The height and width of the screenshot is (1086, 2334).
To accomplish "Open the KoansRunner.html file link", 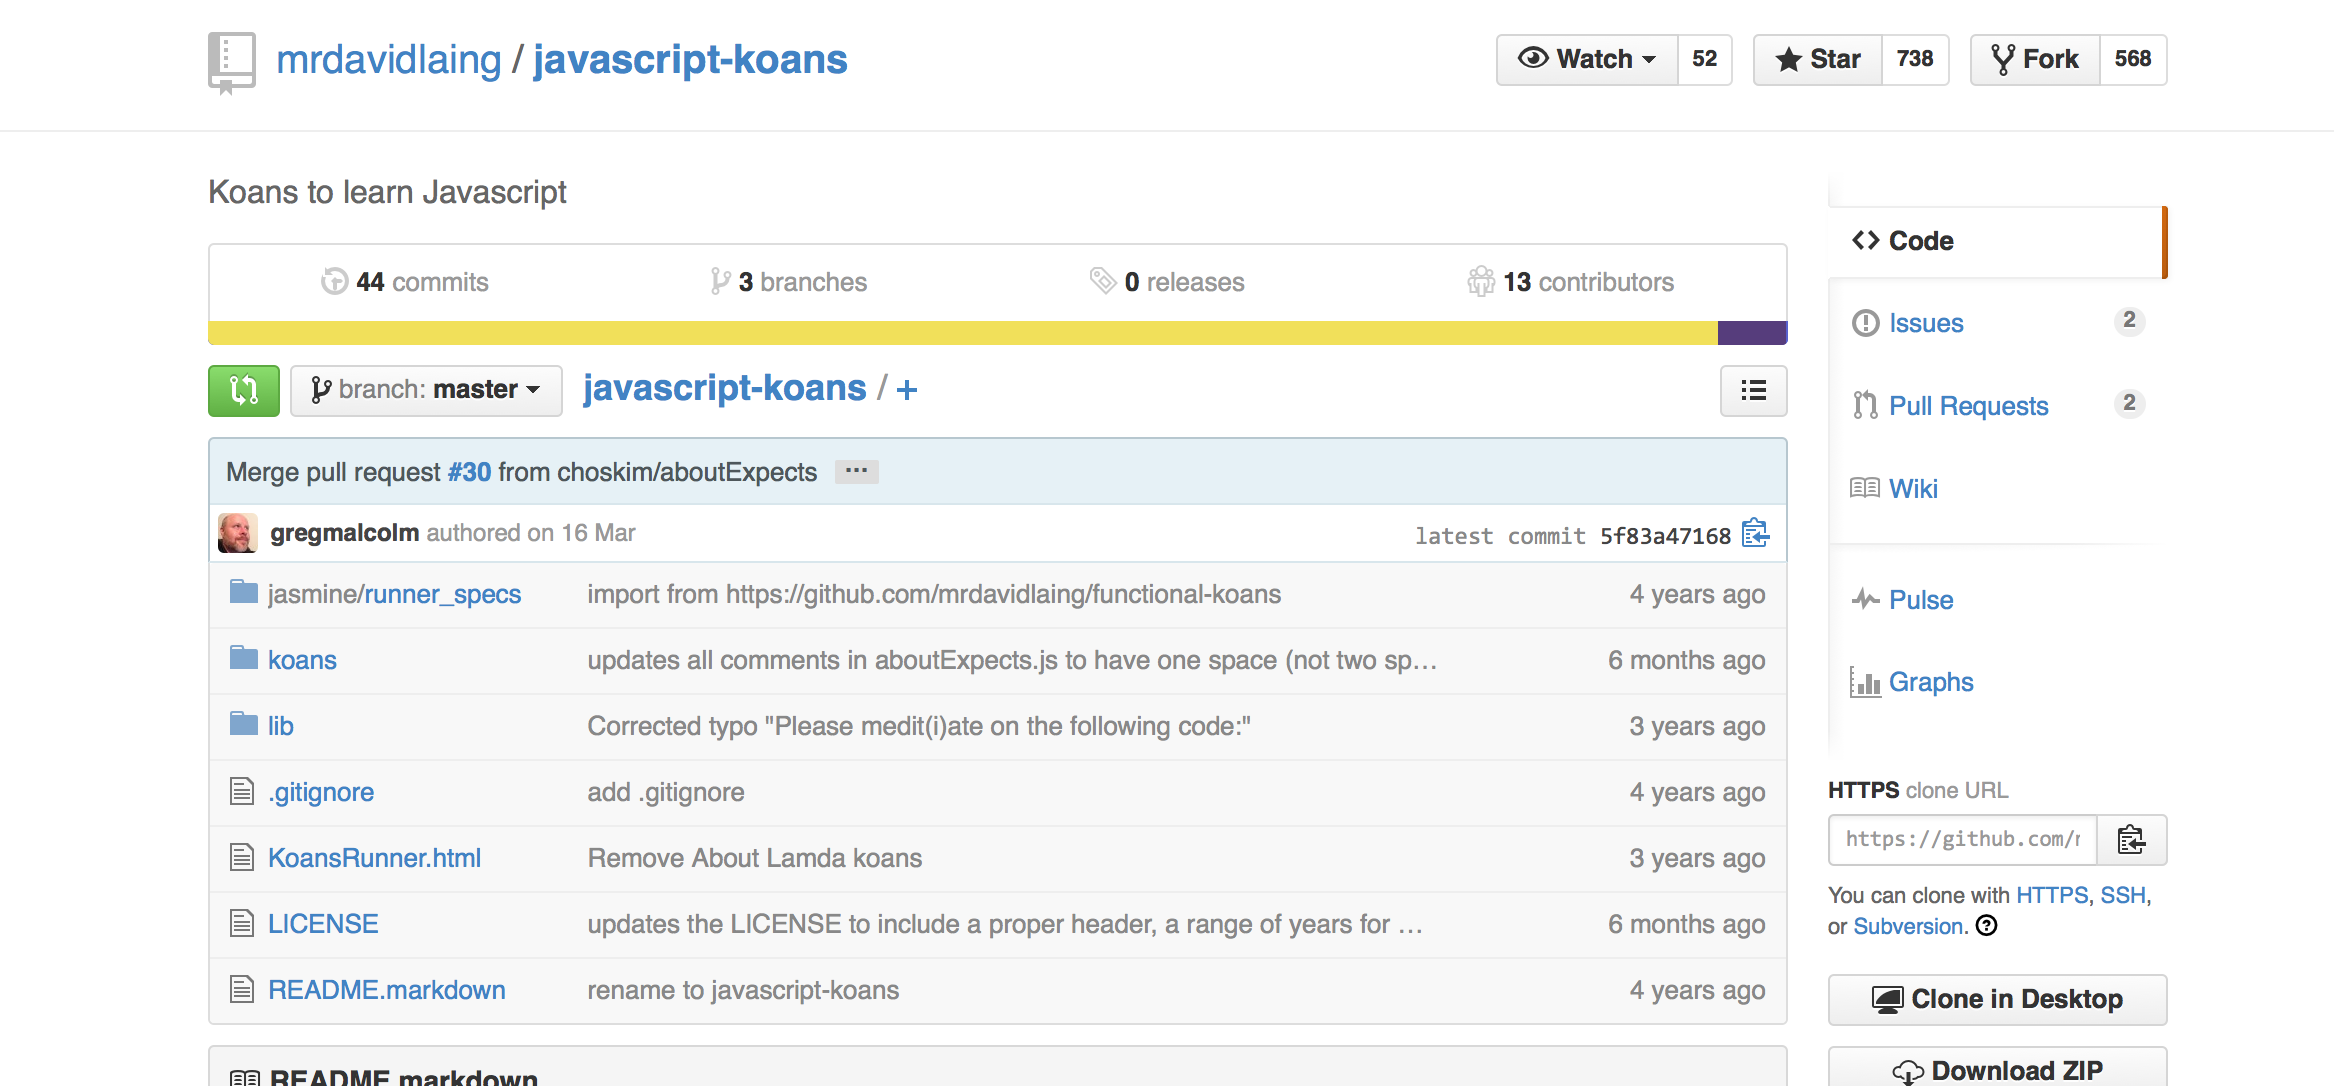I will (374, 858).
